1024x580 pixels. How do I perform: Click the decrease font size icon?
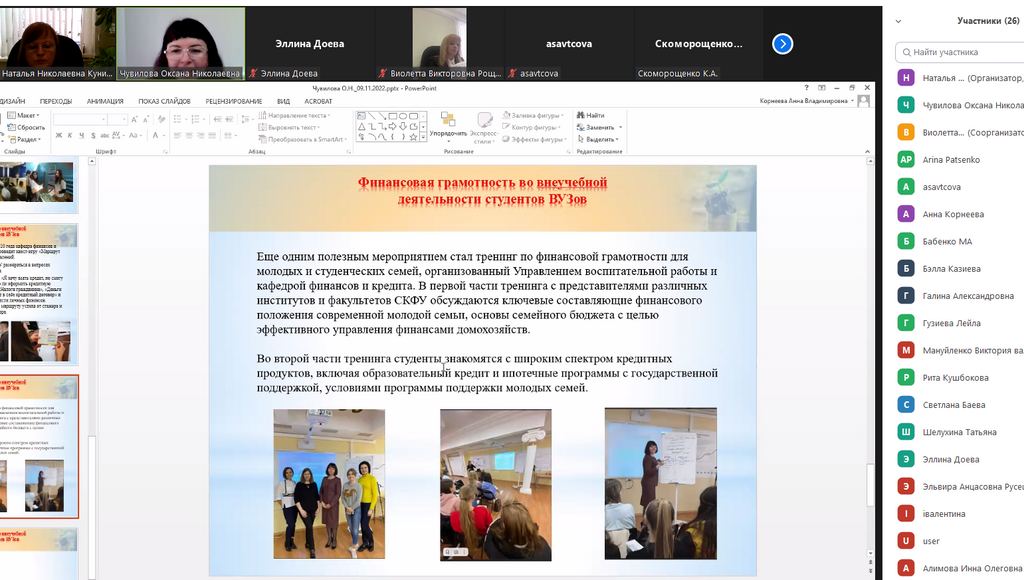click(x=146, y=119)
